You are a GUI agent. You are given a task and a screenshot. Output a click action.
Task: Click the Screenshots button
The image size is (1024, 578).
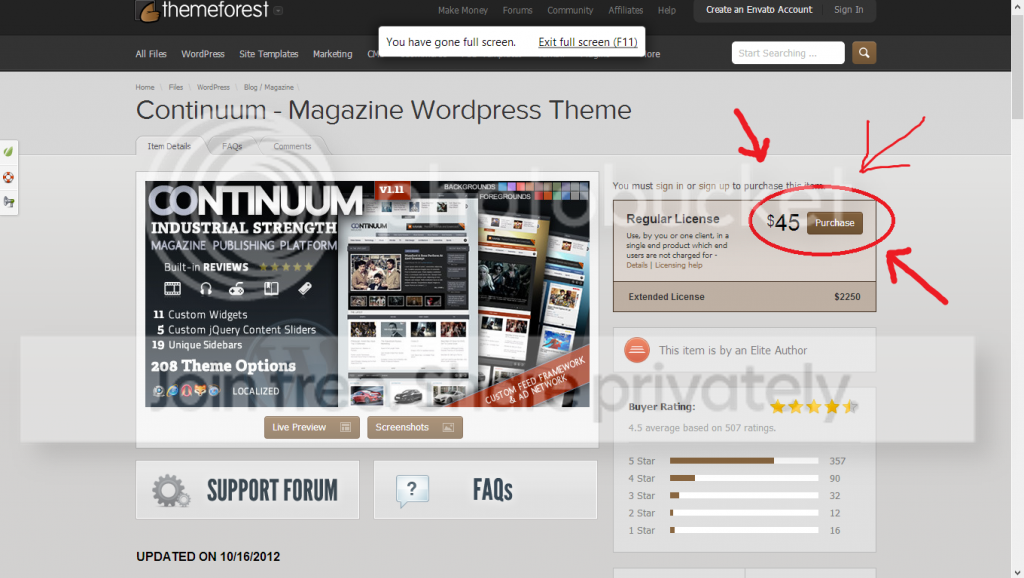[x=415, y=427]
